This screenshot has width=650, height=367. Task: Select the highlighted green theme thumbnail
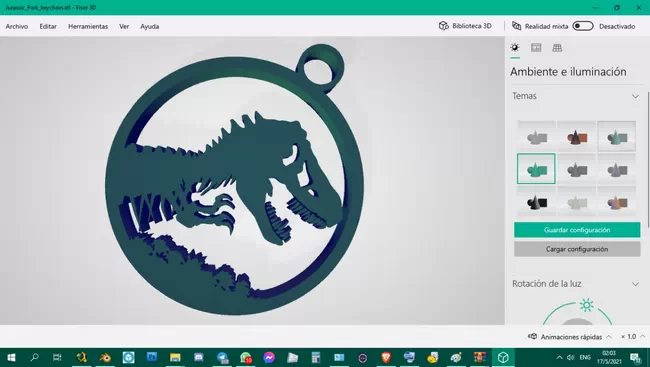click(536, 169)
